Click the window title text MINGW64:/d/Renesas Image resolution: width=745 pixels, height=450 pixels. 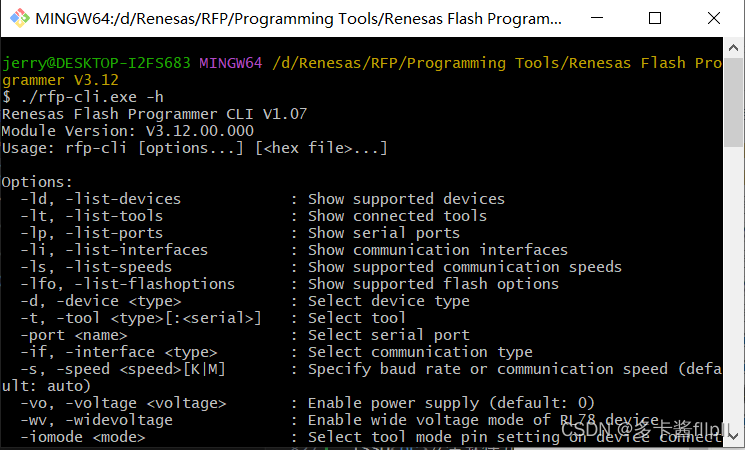click(298, 19)
